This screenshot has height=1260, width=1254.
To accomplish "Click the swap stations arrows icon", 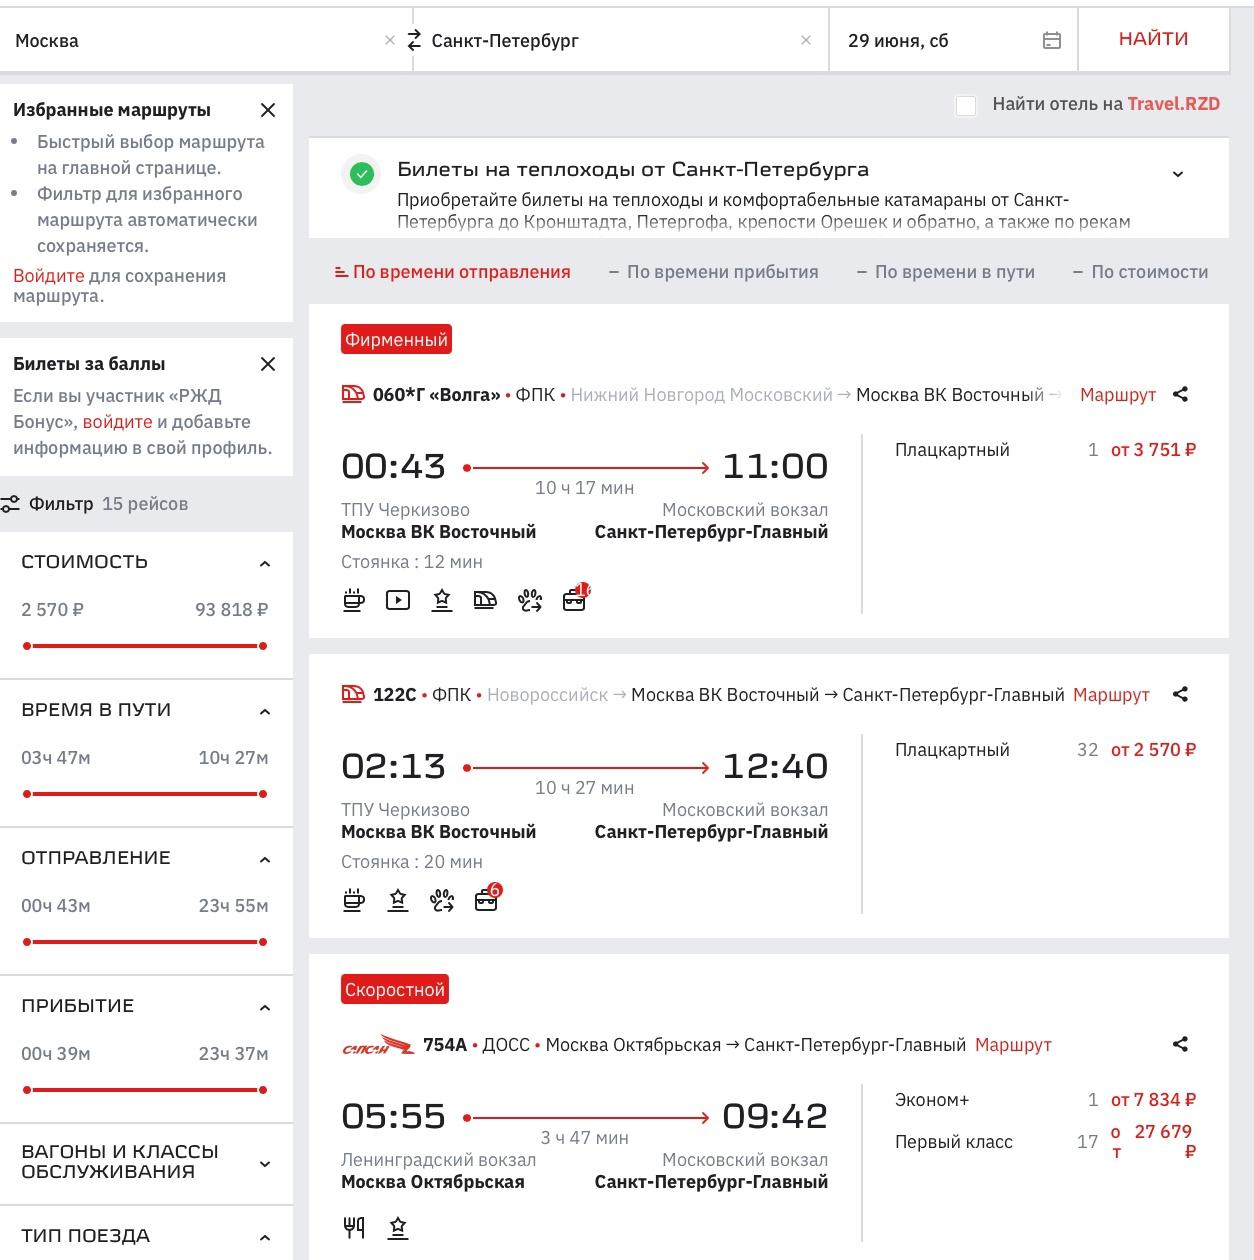I will click(x=414, y=41).
